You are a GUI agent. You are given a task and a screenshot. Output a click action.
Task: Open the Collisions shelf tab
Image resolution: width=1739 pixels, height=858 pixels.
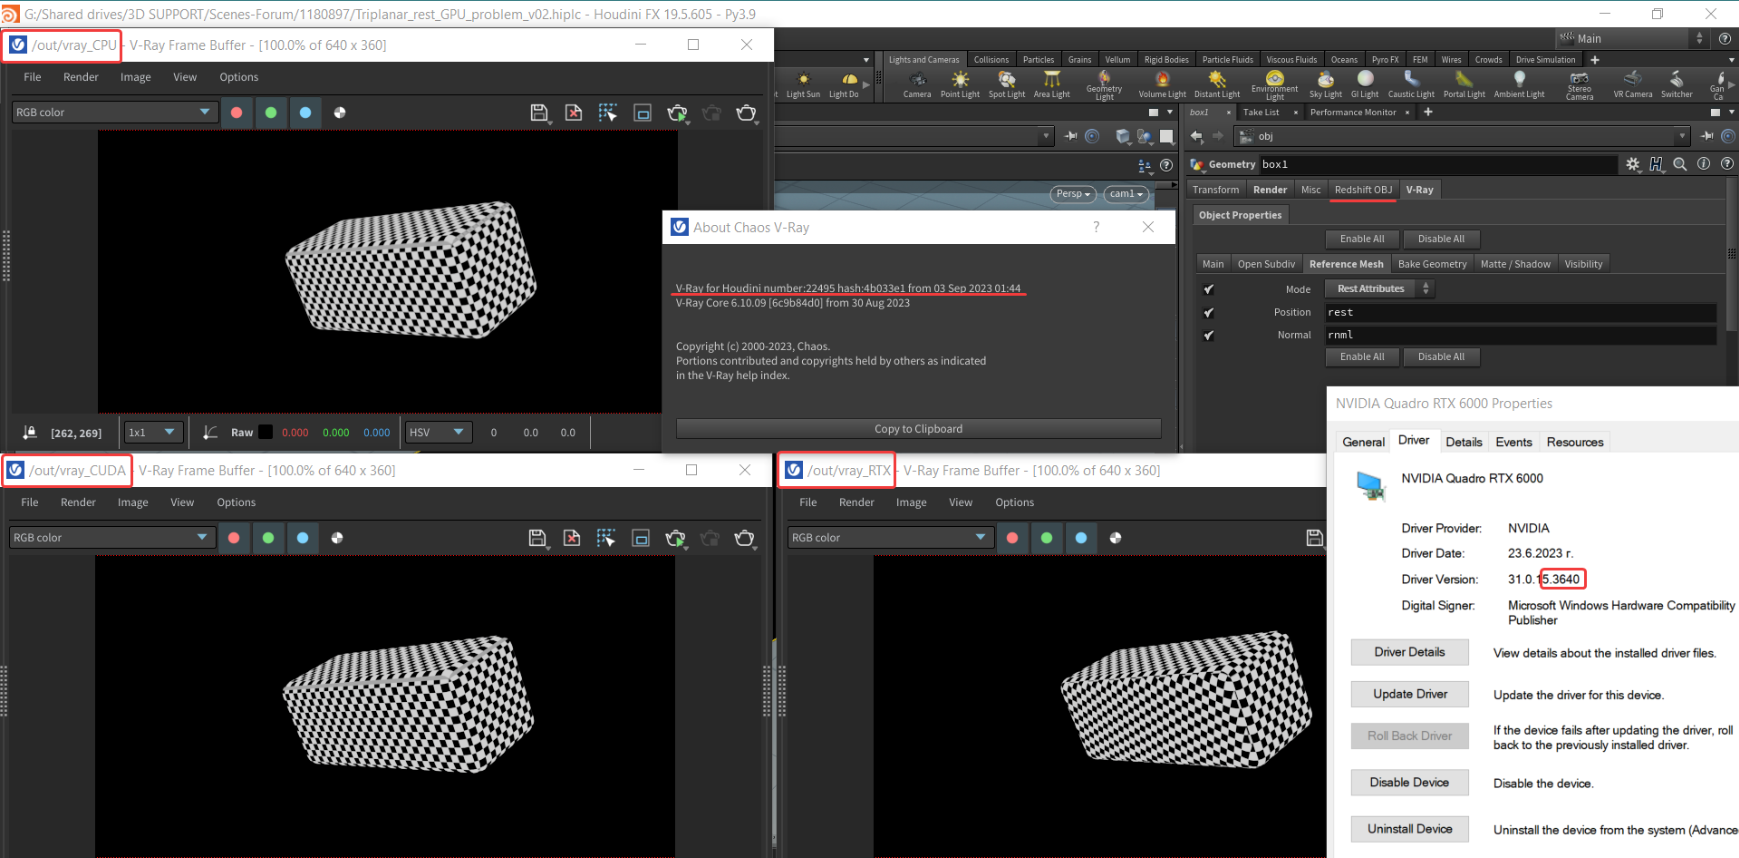[991, 60]
